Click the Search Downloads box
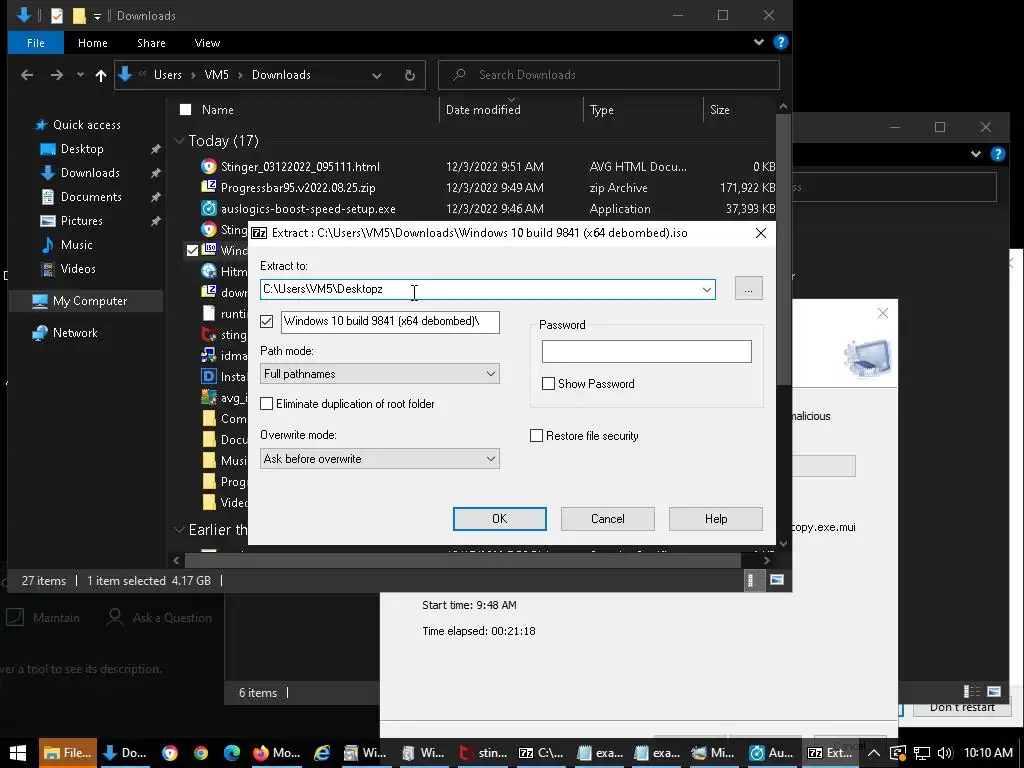 click(609, 75)
